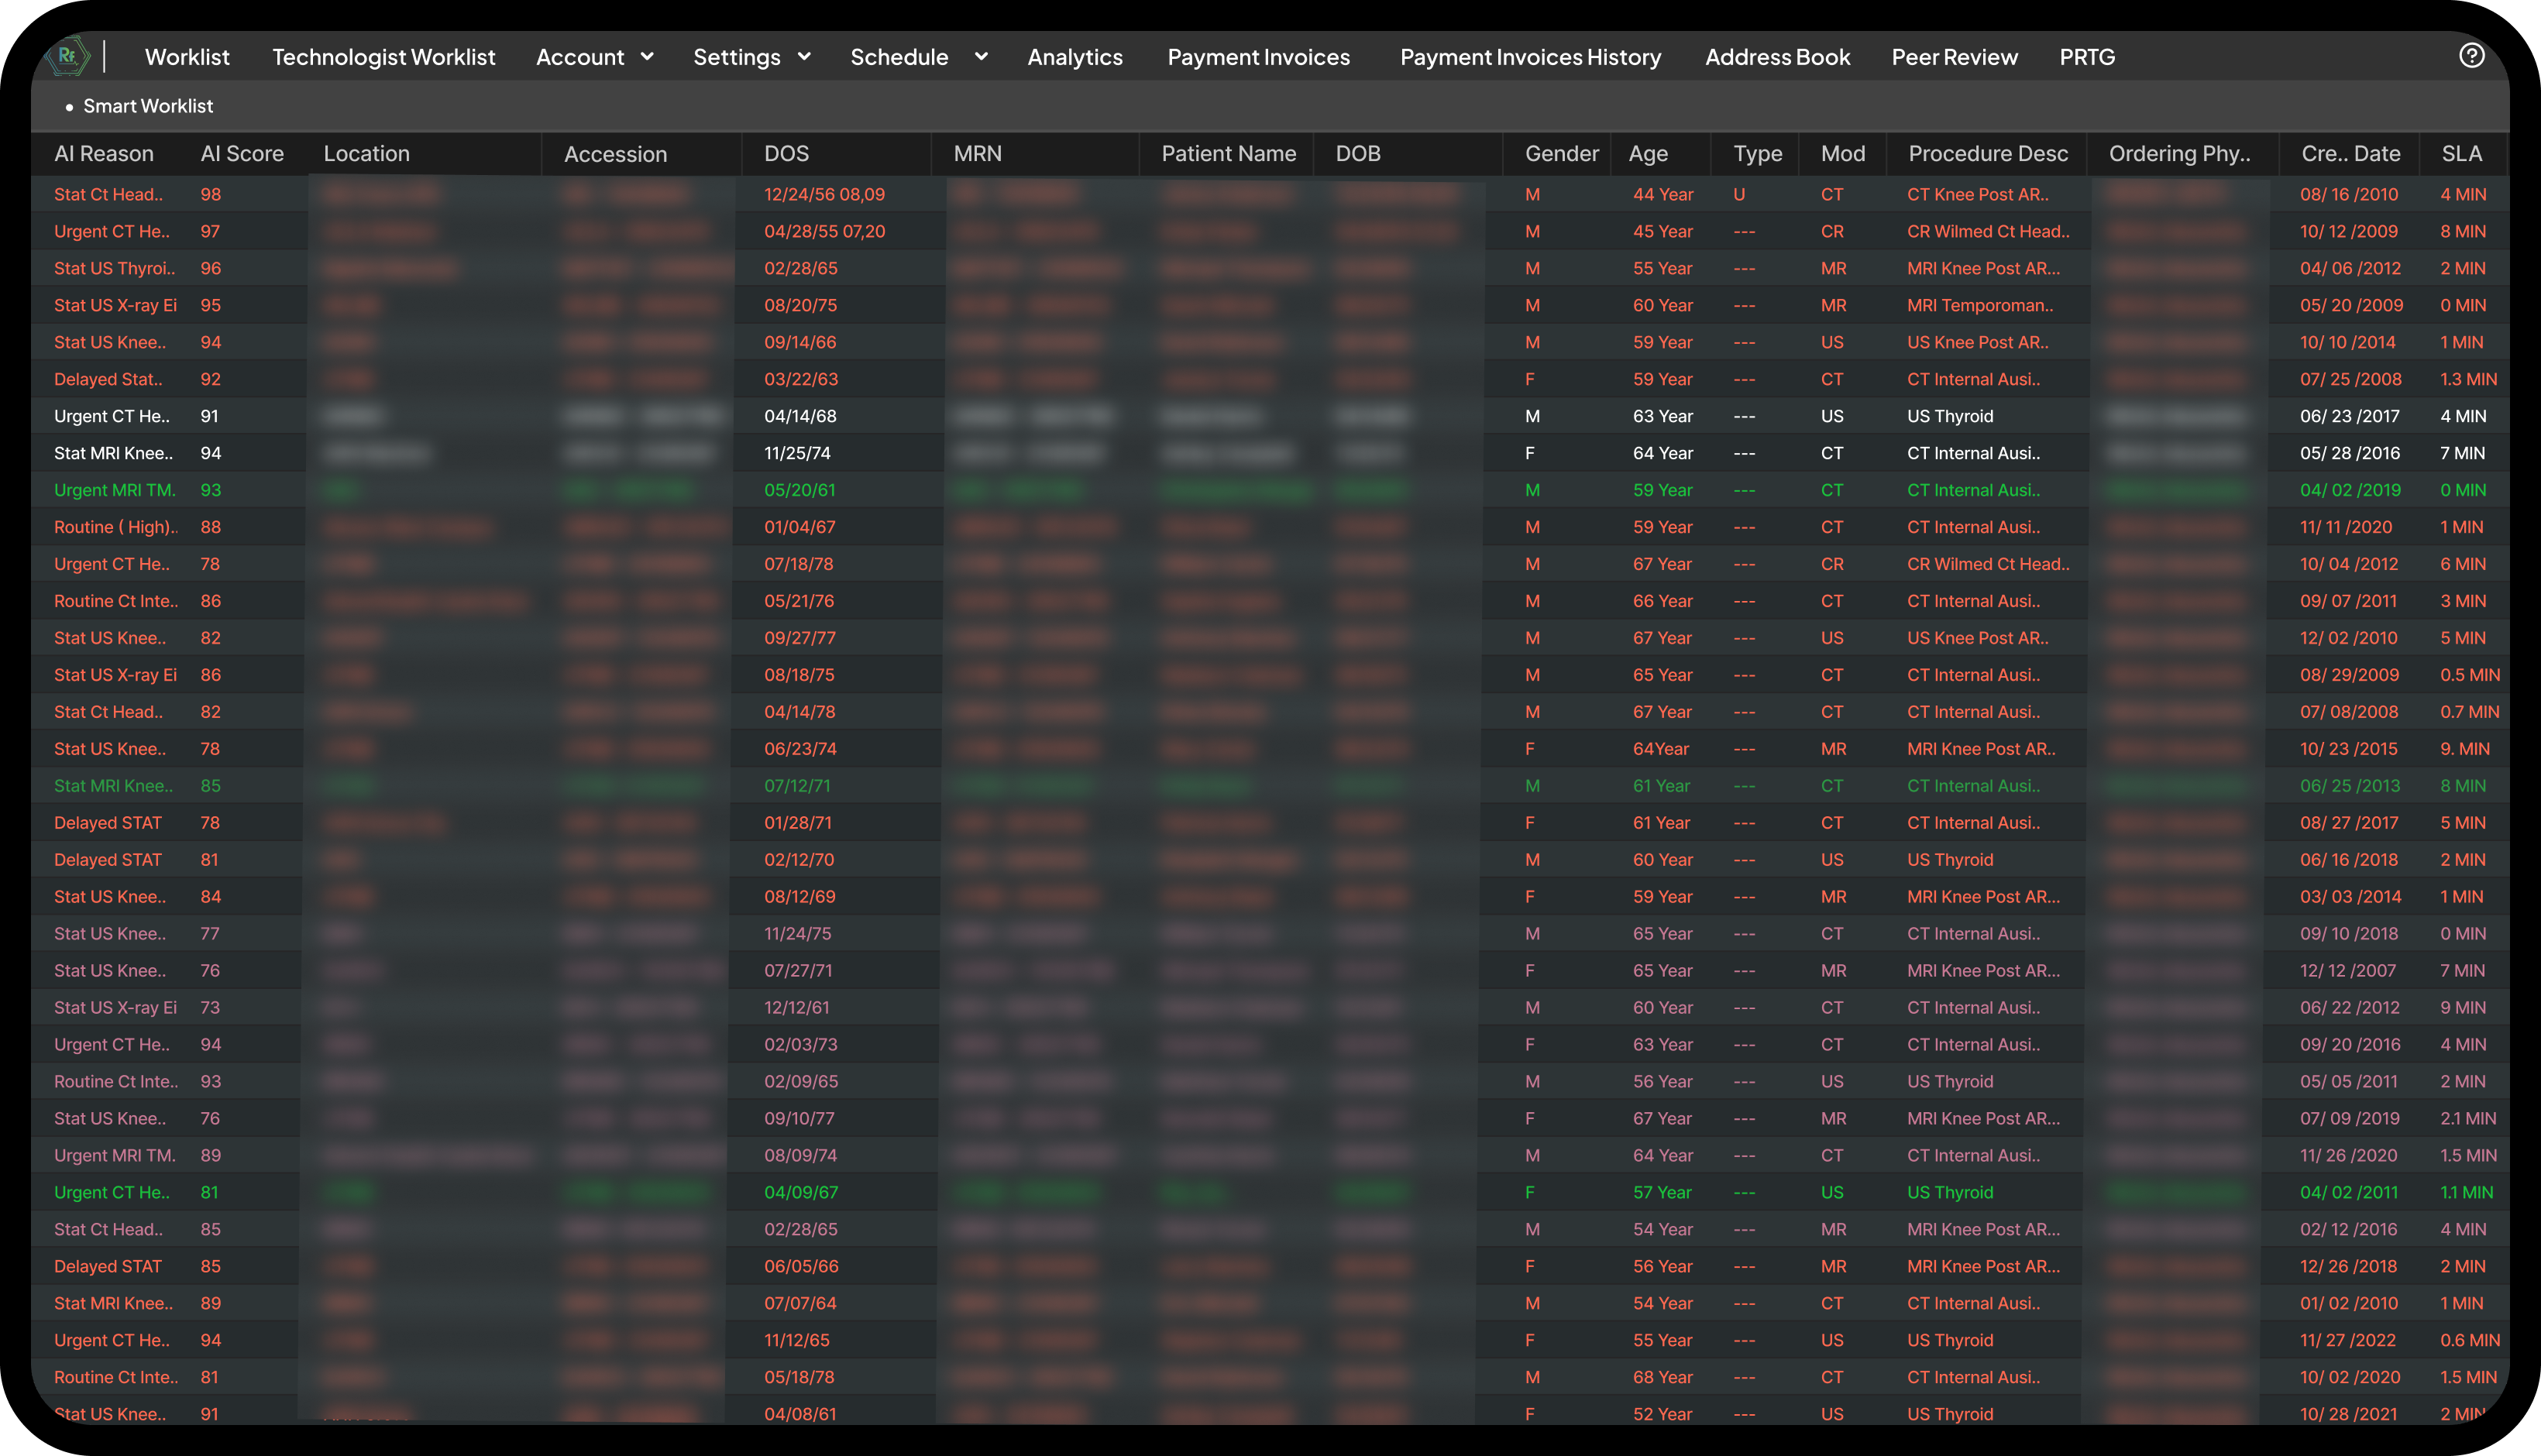Open the PRTG menu item
The image size is (2541, 1456).
[2087, 57]
